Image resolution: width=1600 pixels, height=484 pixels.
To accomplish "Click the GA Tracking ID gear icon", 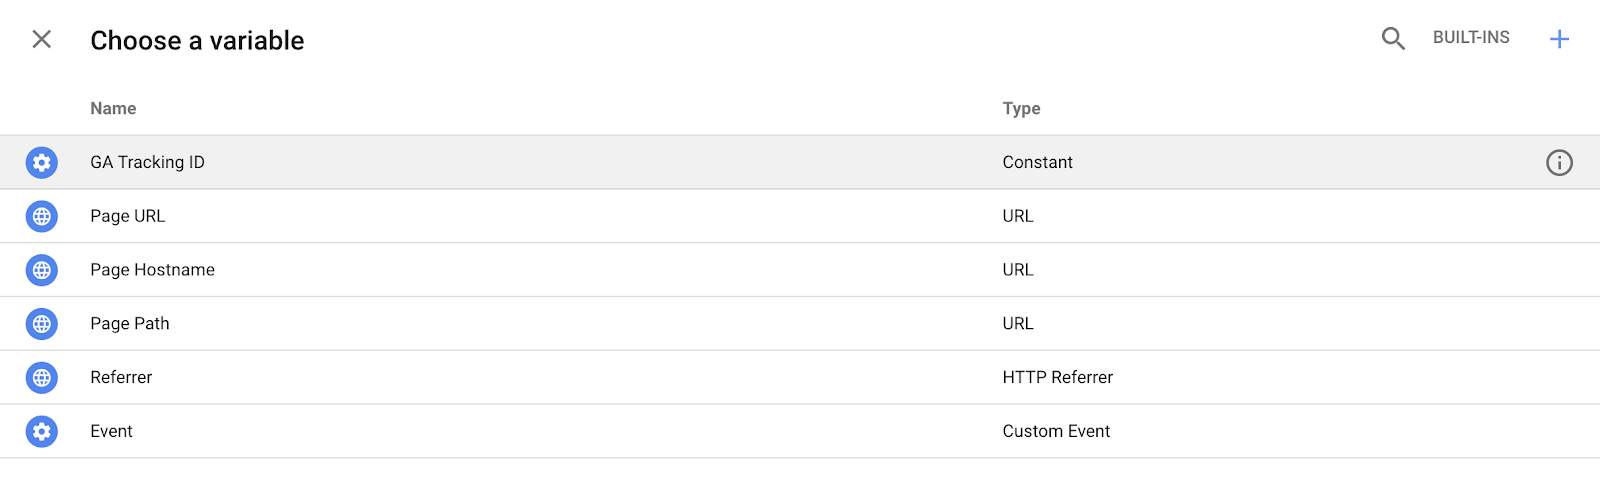I will [x=41, y=162].
